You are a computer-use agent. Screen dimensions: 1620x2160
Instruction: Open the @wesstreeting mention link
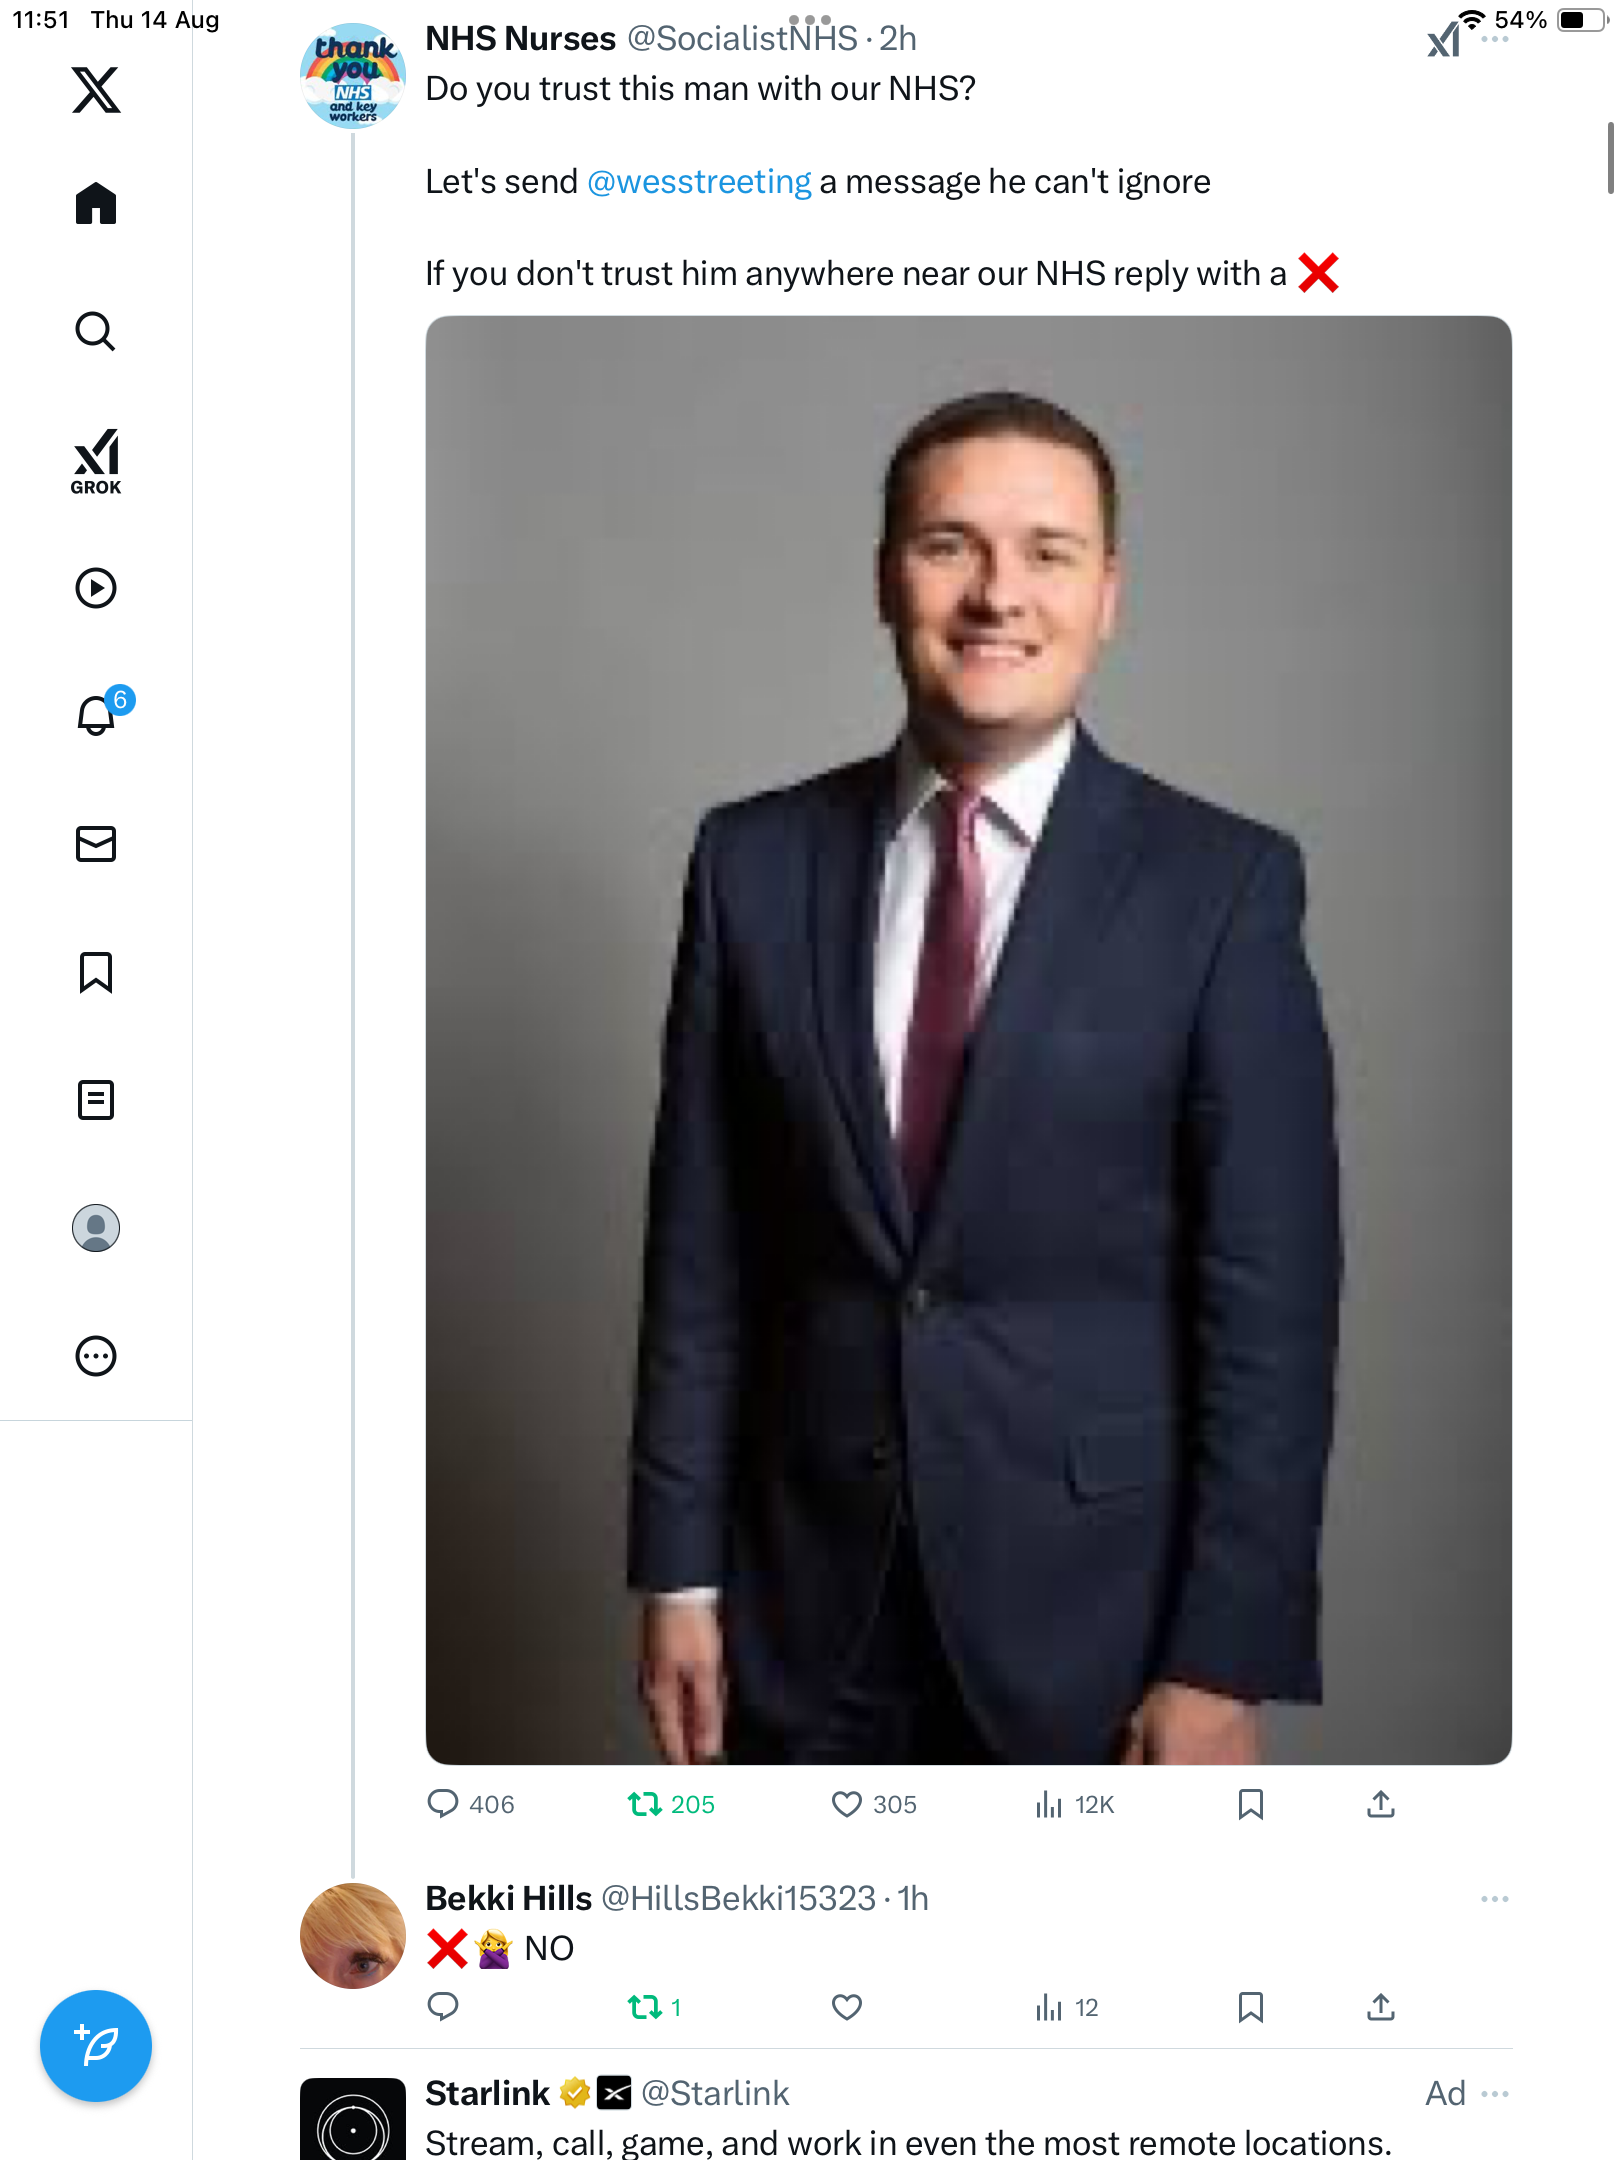699,182
